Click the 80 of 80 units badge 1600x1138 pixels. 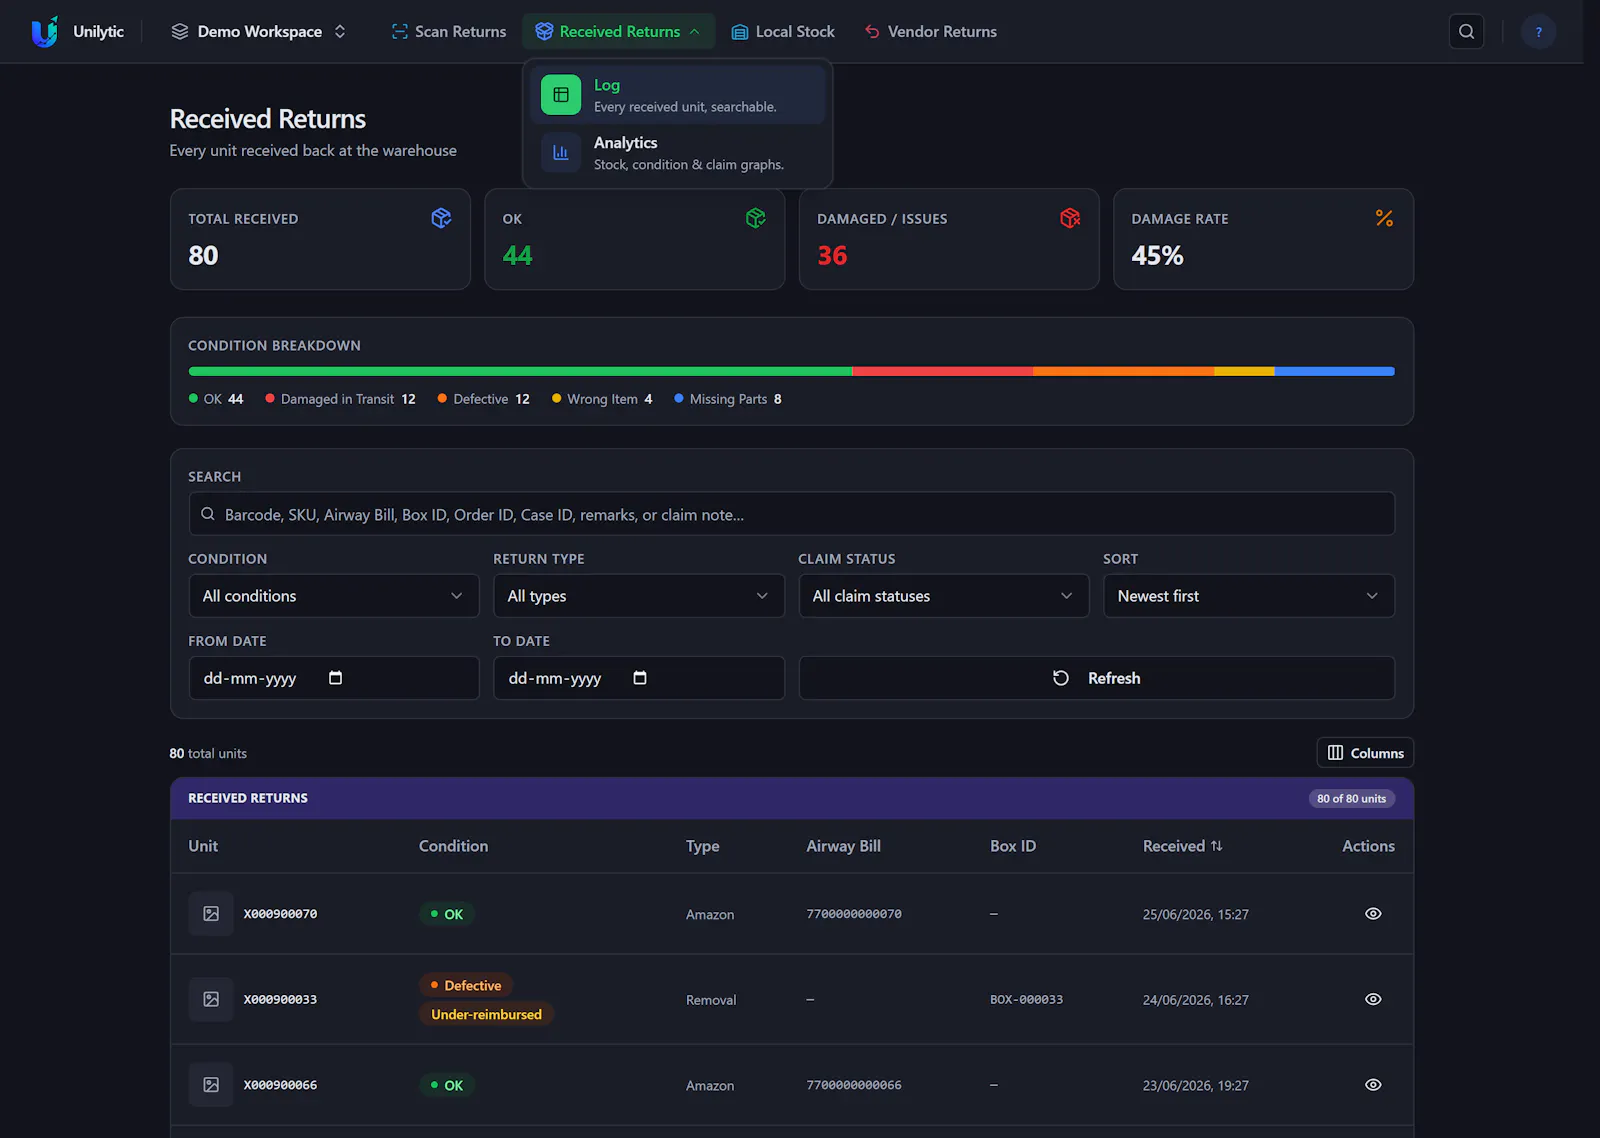pyautogui.click(x=1351, y=798)
